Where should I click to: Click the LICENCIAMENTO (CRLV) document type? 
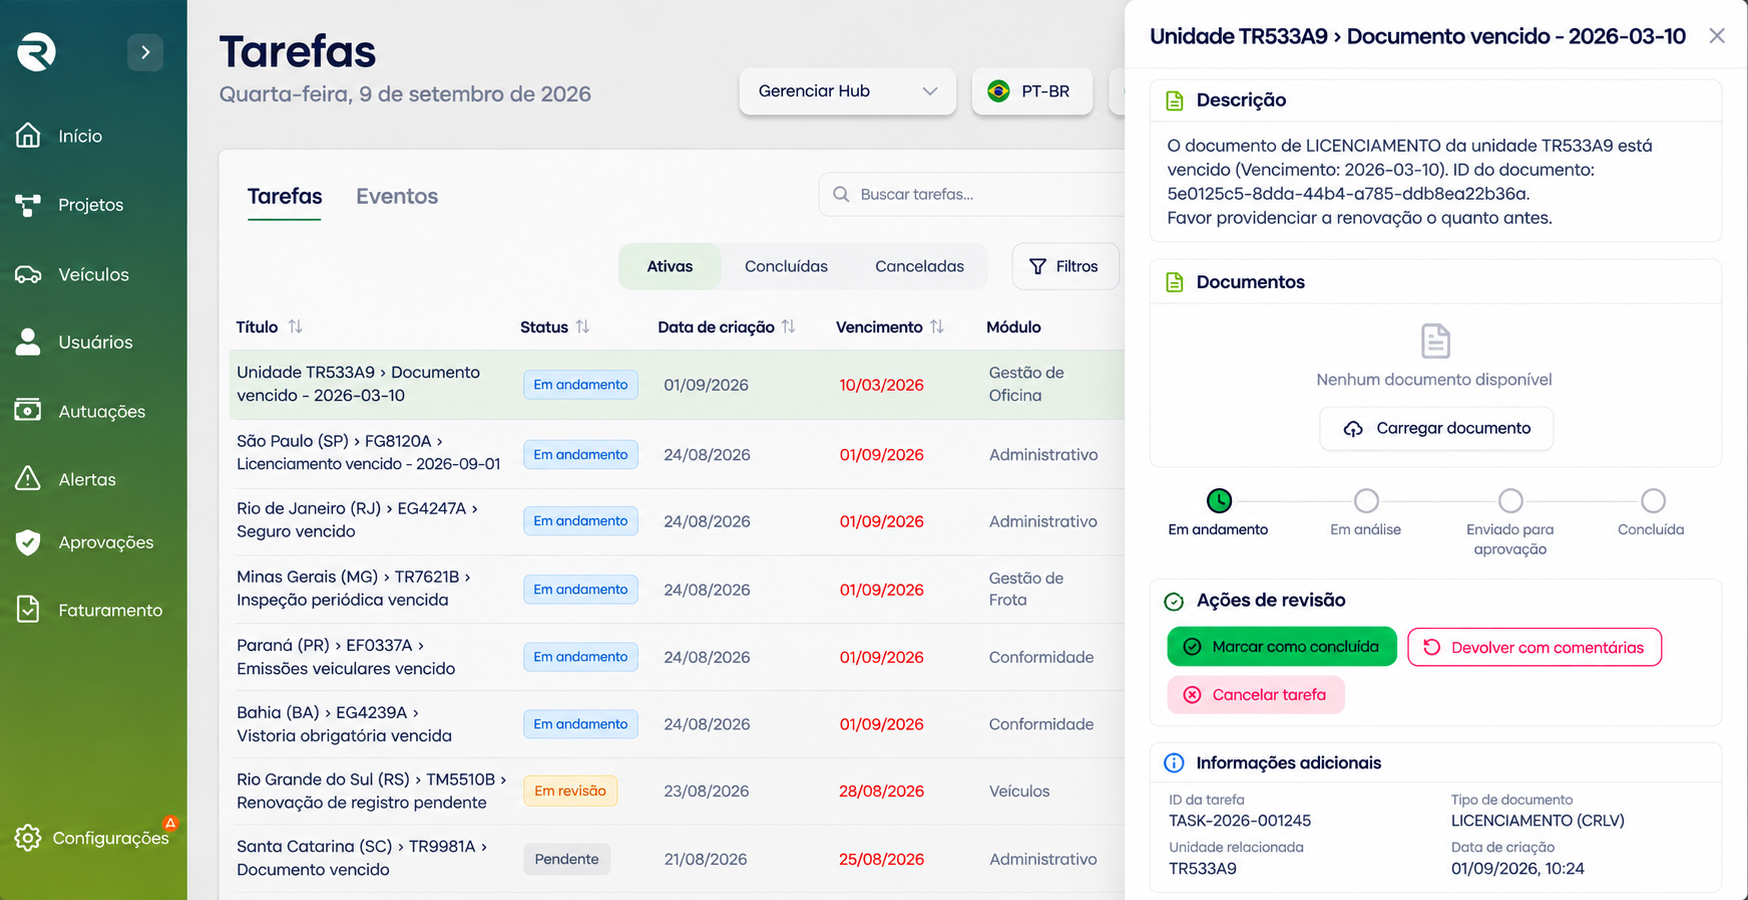click(x=1538, y=821)
